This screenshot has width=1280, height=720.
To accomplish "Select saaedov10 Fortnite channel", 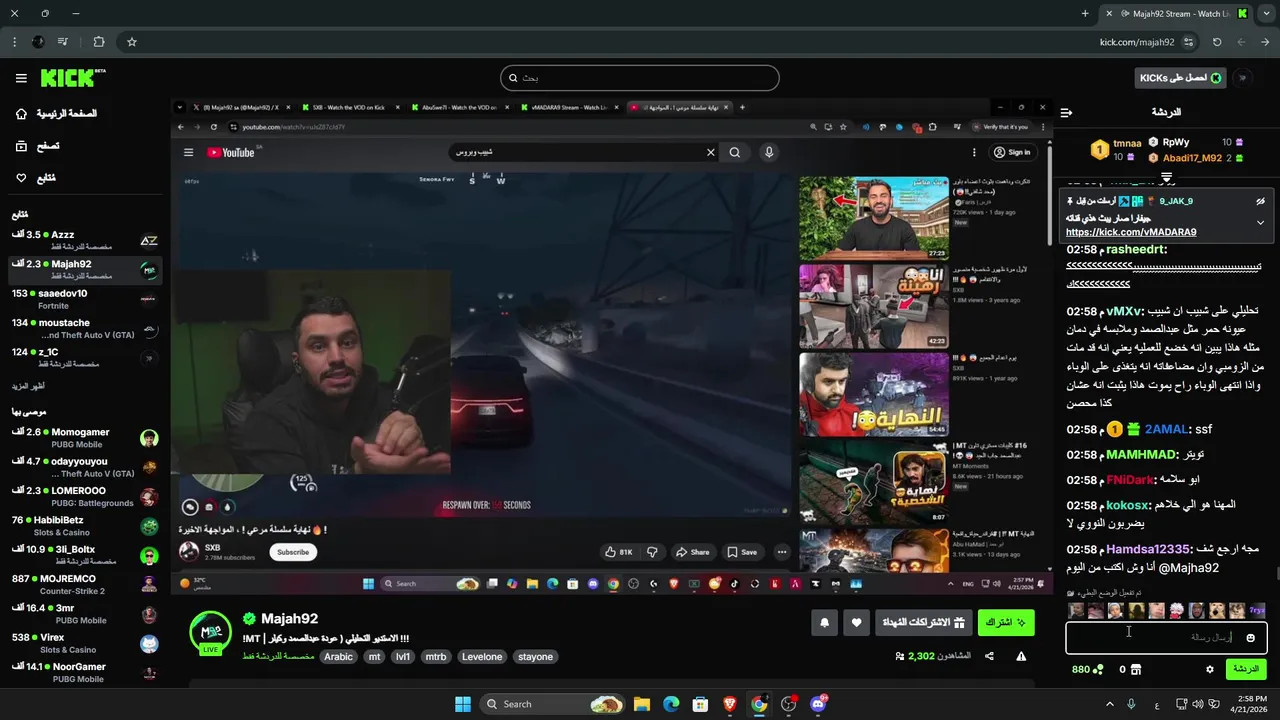I will point(84,299).
